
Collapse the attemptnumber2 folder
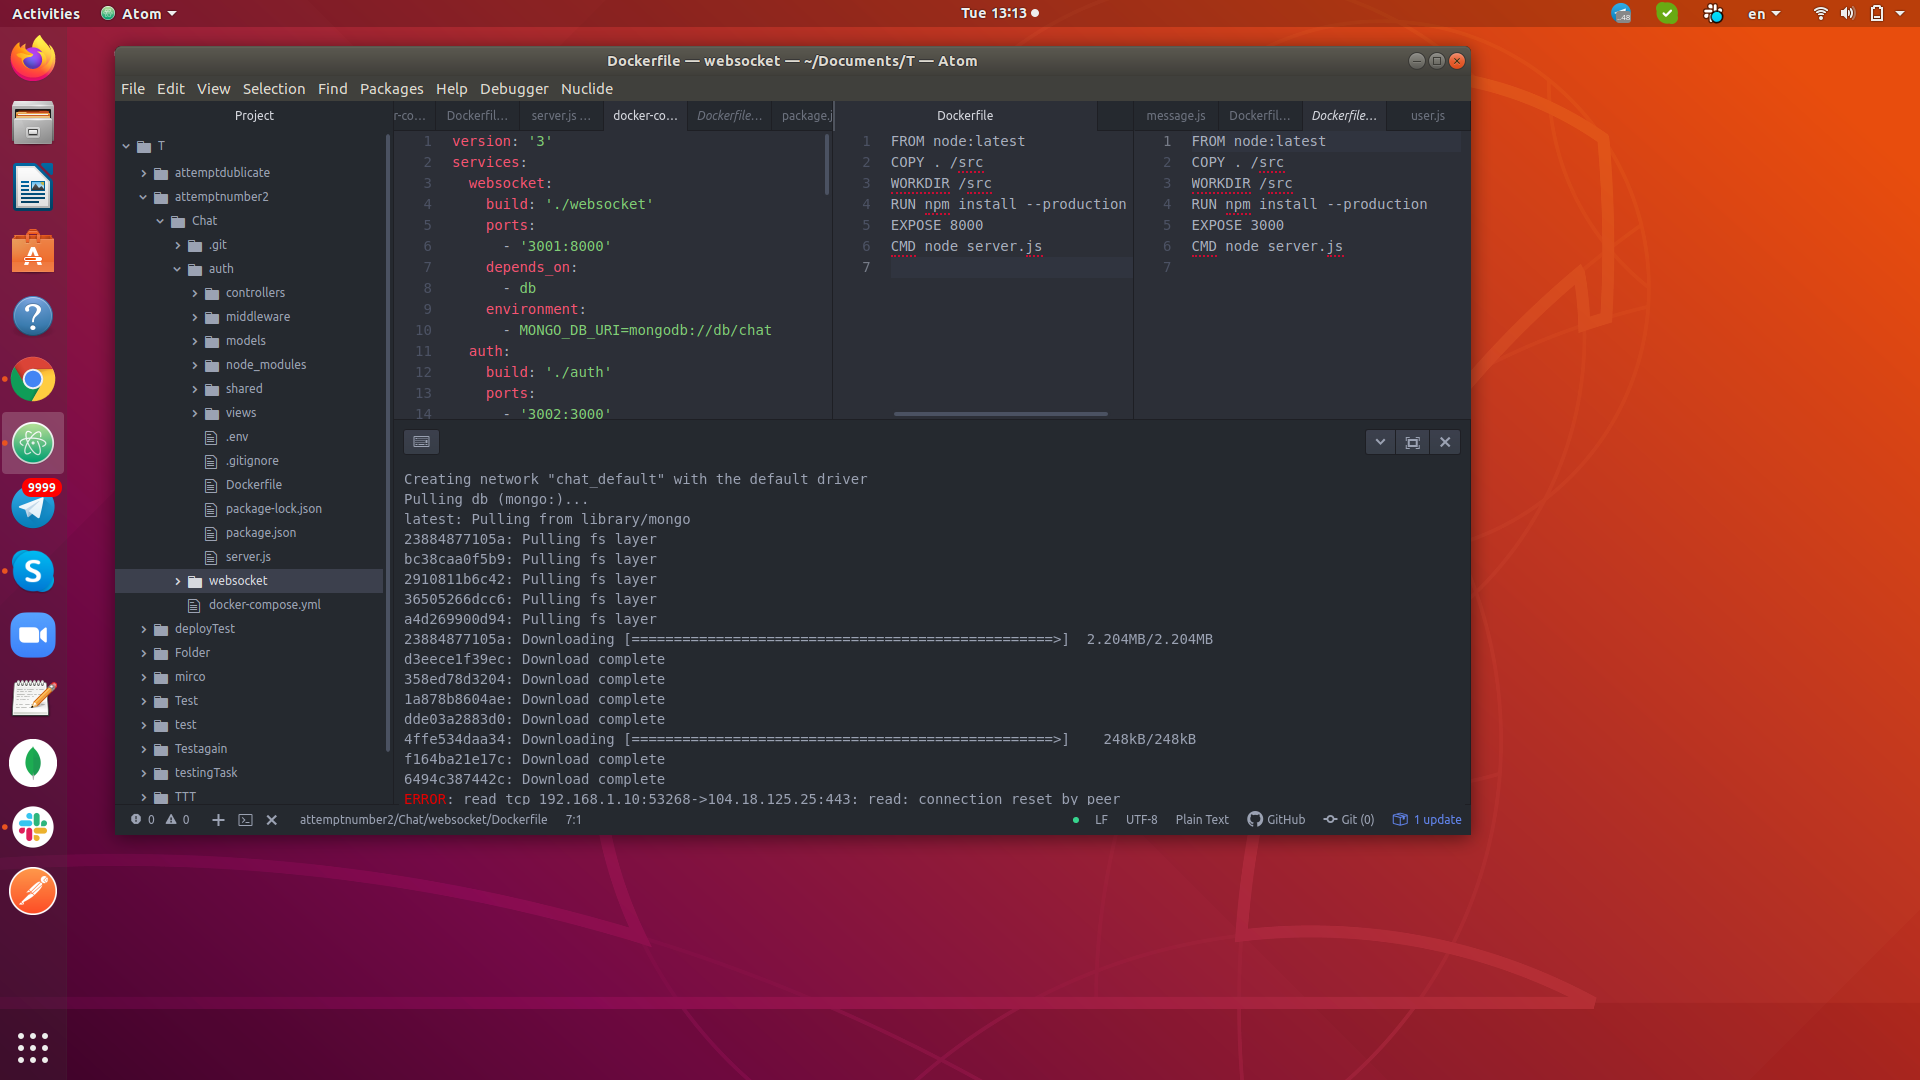pyautogui.click(x=143, y=197)
